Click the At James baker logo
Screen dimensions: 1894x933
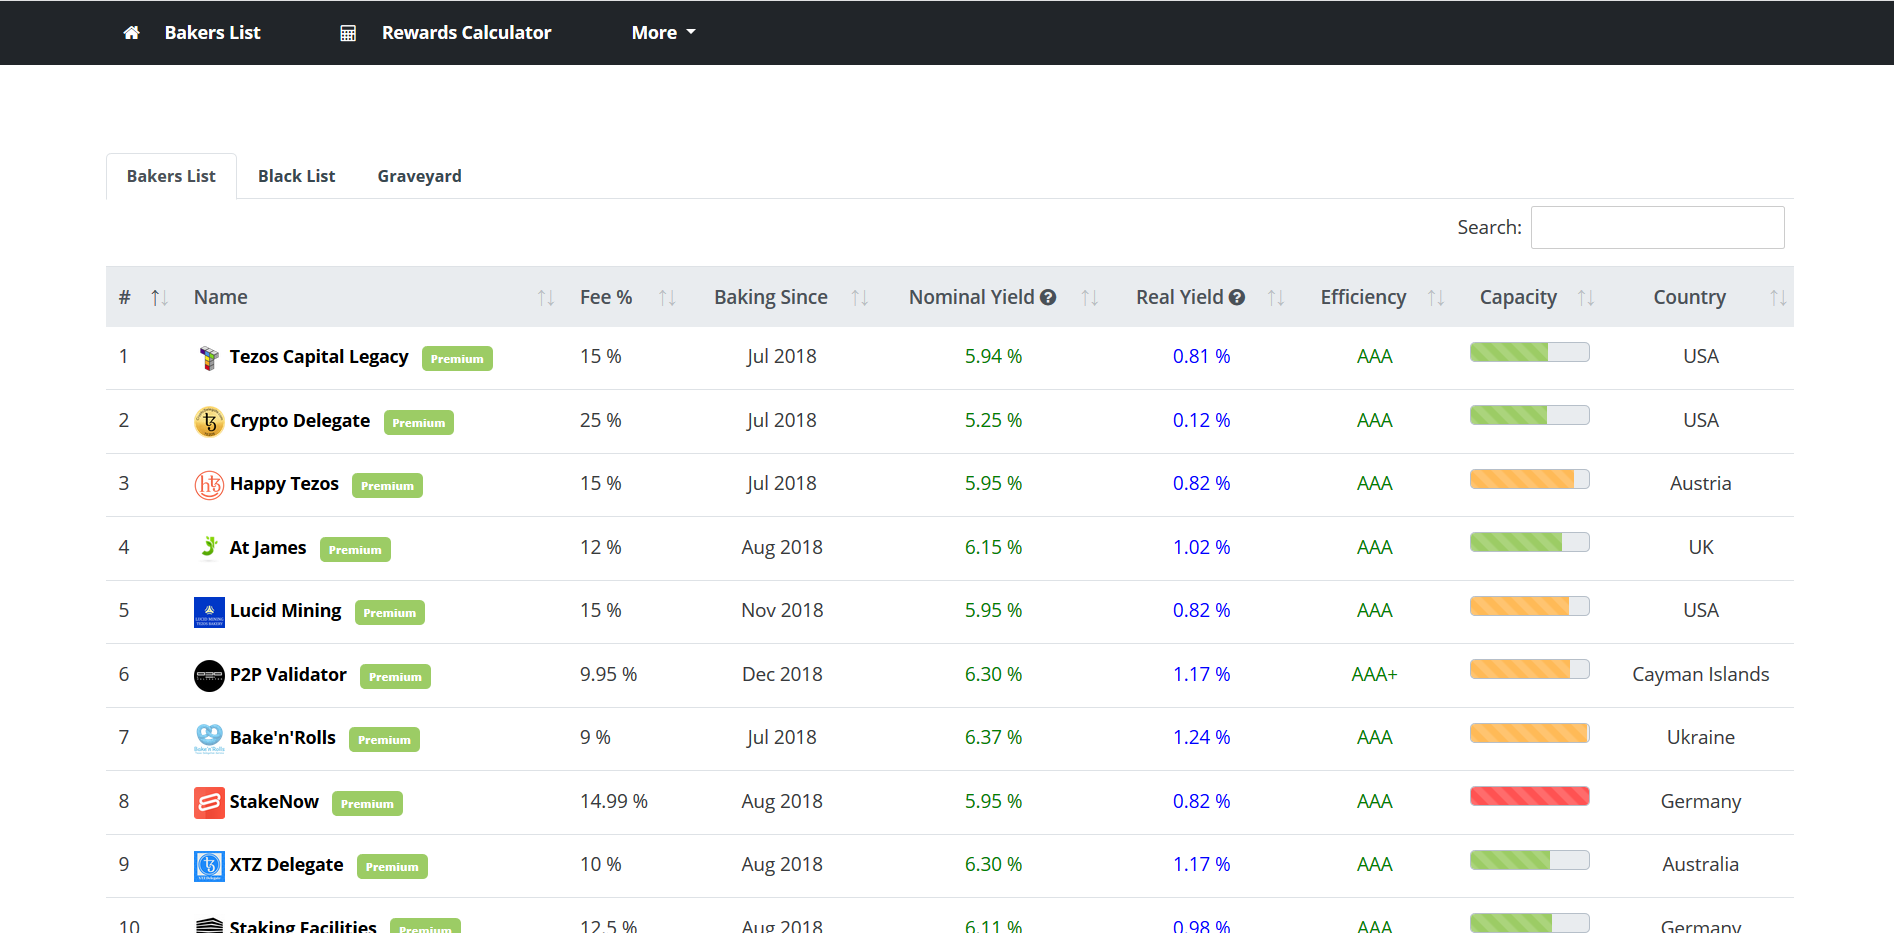209,546
